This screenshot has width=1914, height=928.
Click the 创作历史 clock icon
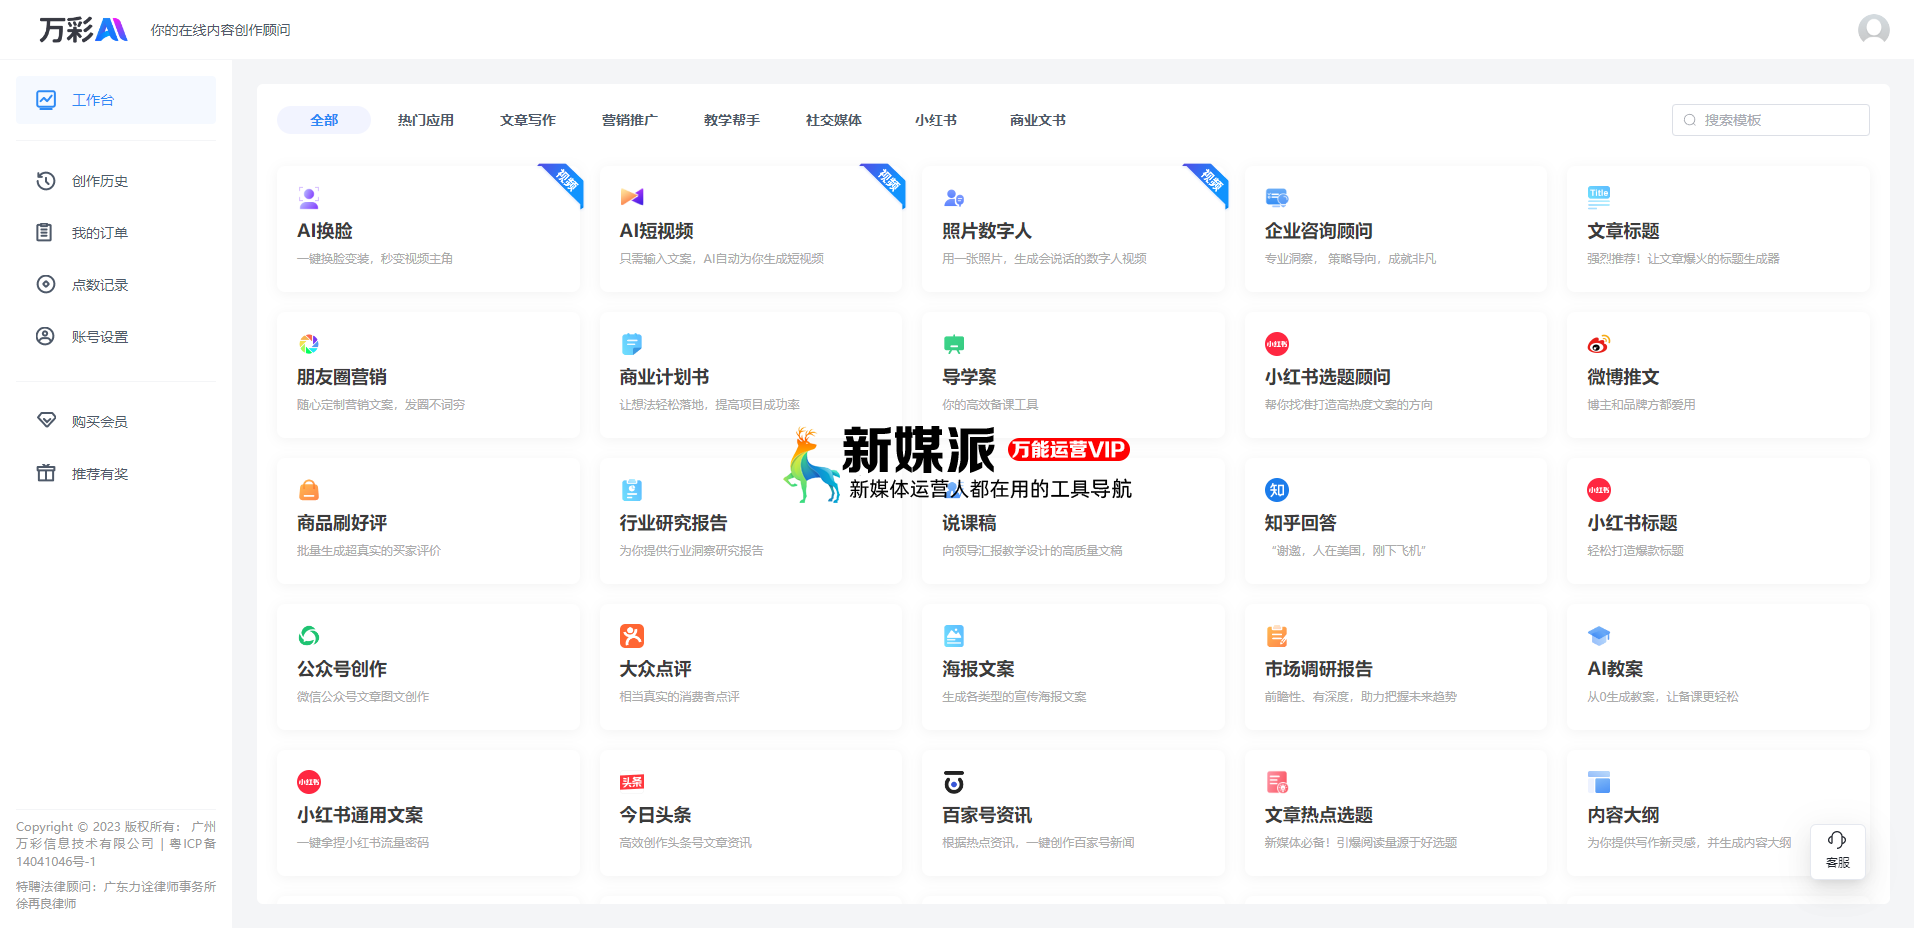46,181
